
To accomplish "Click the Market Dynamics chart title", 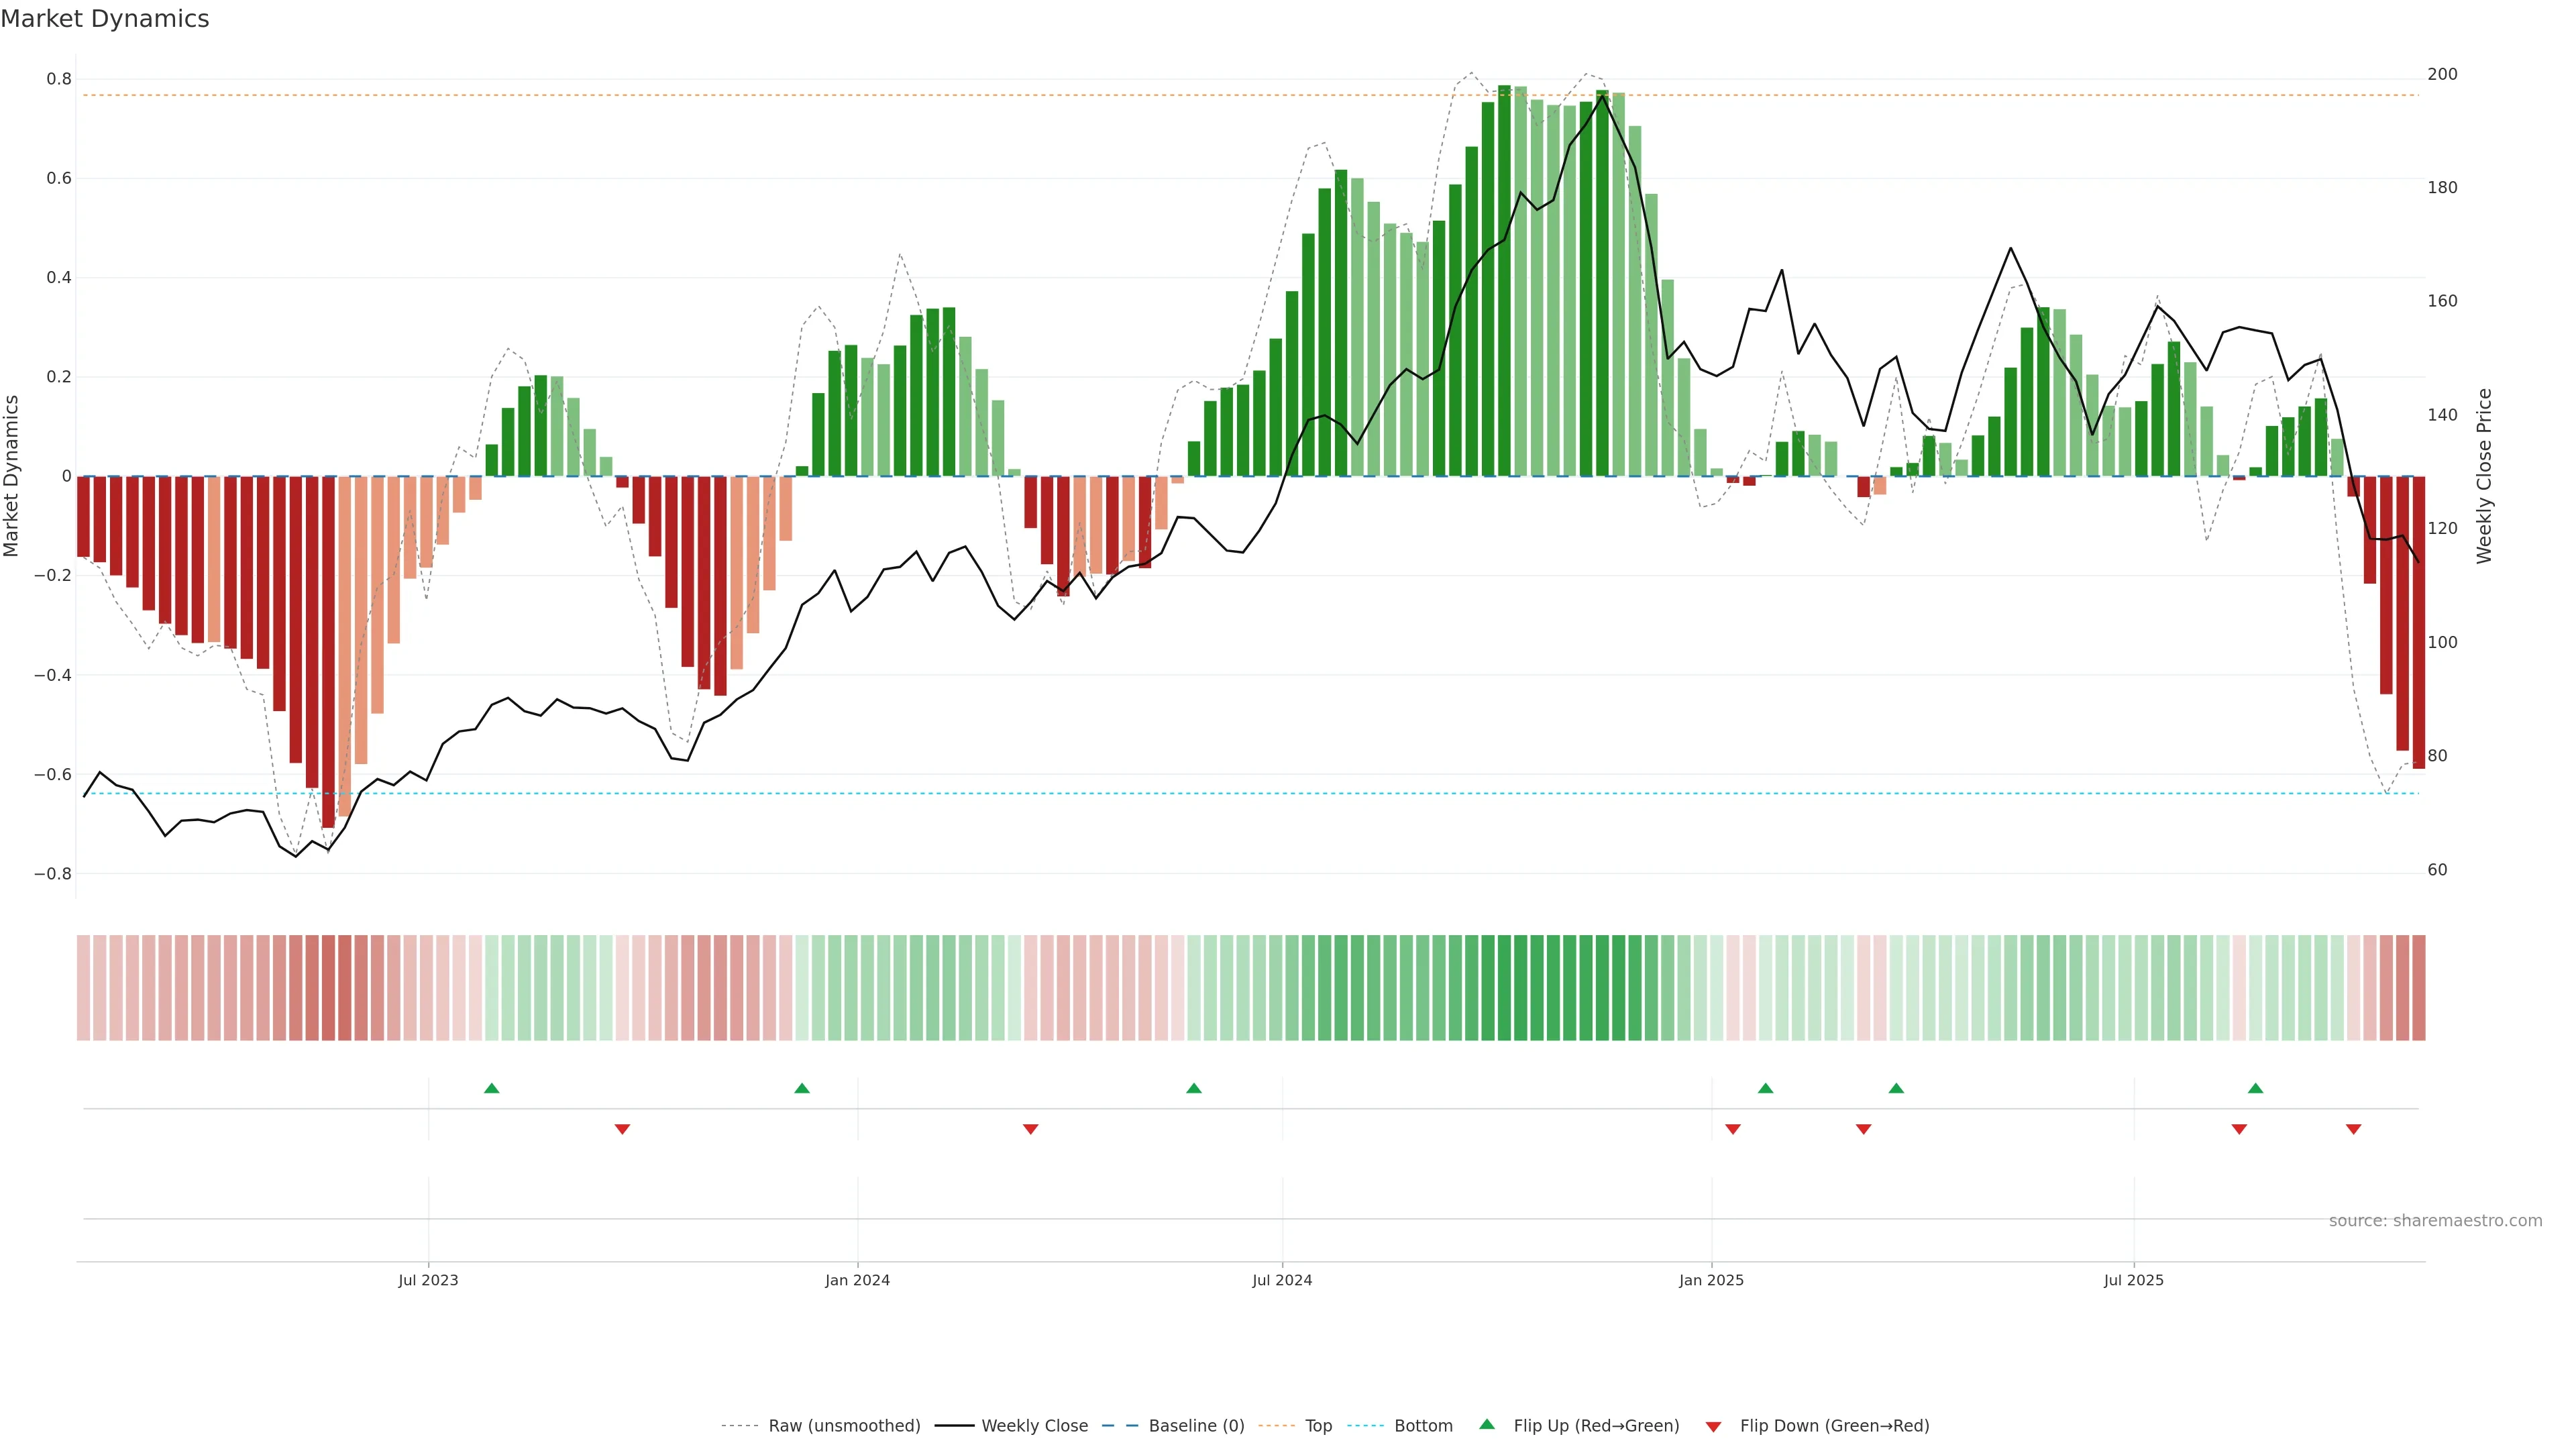I will [105, 19].
